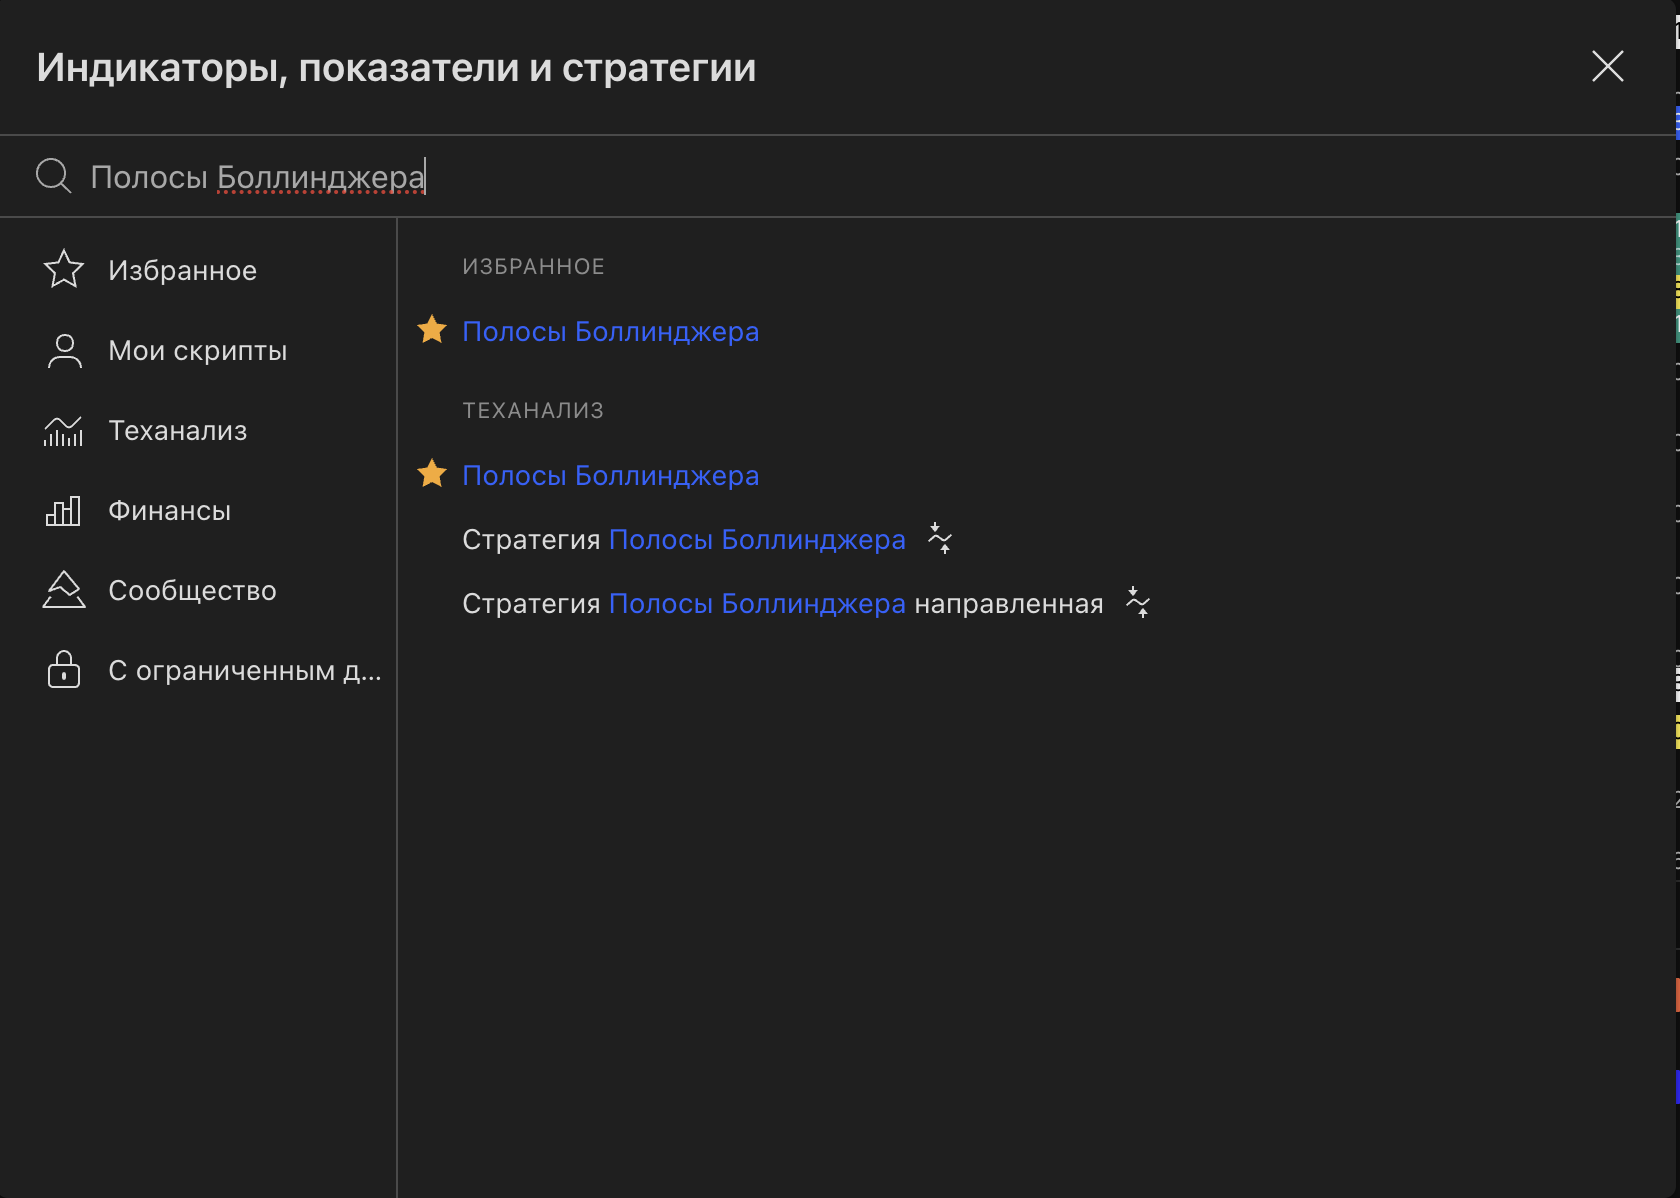Viewport: 1680px width, 1198px height.
Task: Click the person icon for Мои скрипты
Action: pyautogui.click(x=64, y=351)
